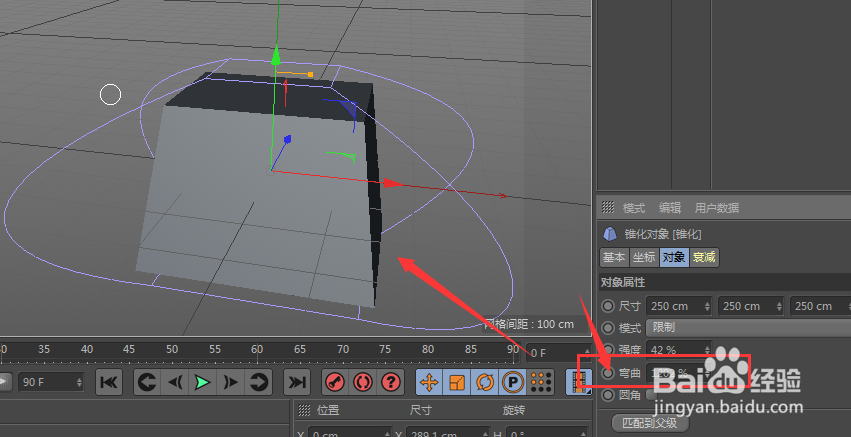This screenshot has height=437, width=851.
Task: Adjust first 尺寸 field stepper arrows
Action: [x=707, y=306]
